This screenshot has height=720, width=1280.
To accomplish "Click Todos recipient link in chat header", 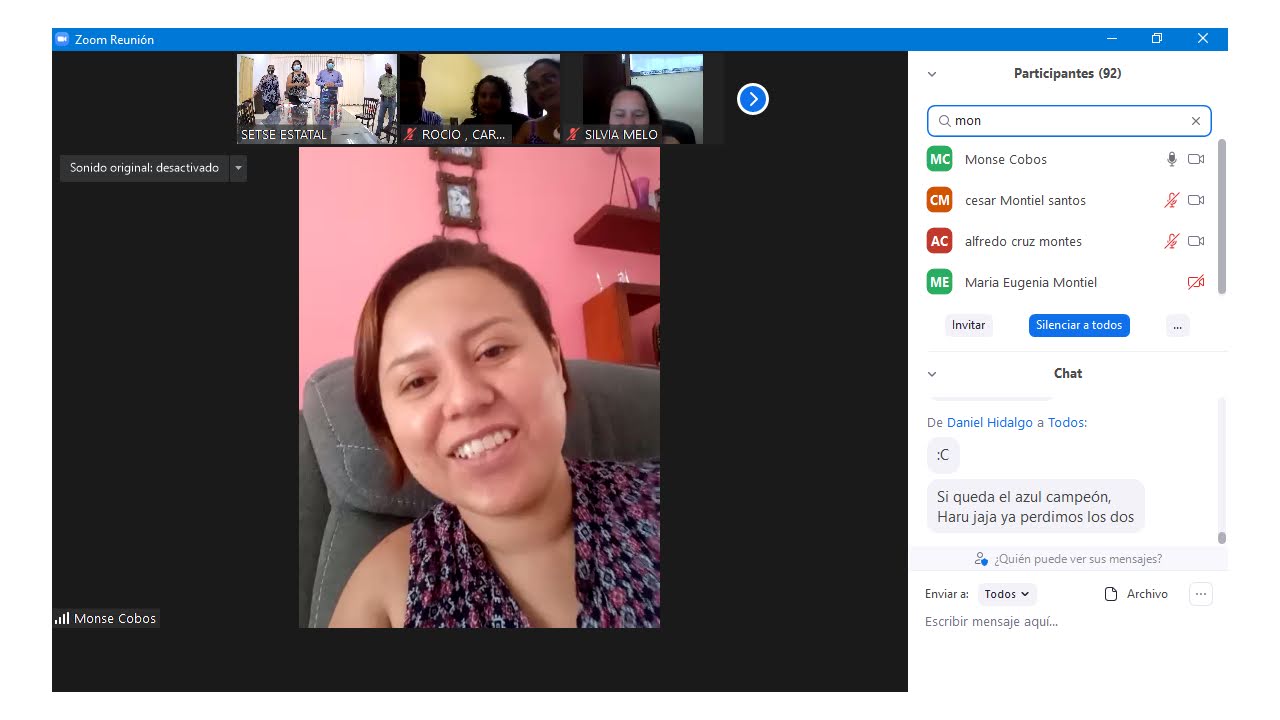I will [x=1066, y=423].
